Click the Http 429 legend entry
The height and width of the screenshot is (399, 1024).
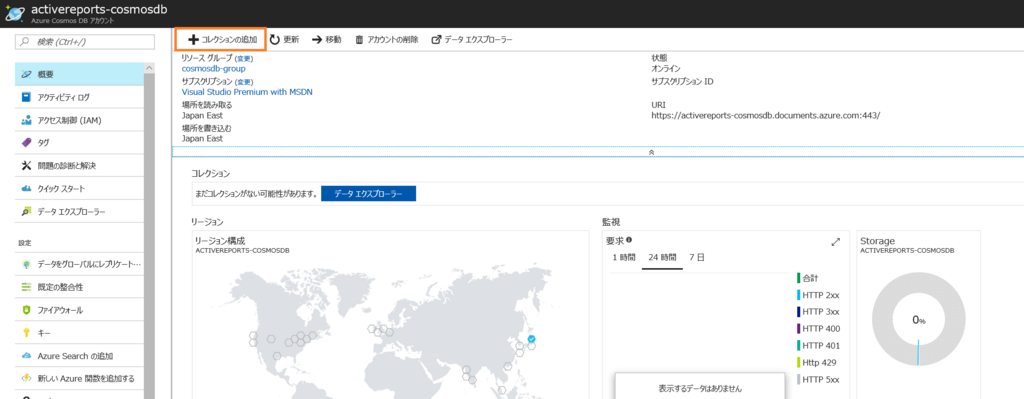coord(817,362)
